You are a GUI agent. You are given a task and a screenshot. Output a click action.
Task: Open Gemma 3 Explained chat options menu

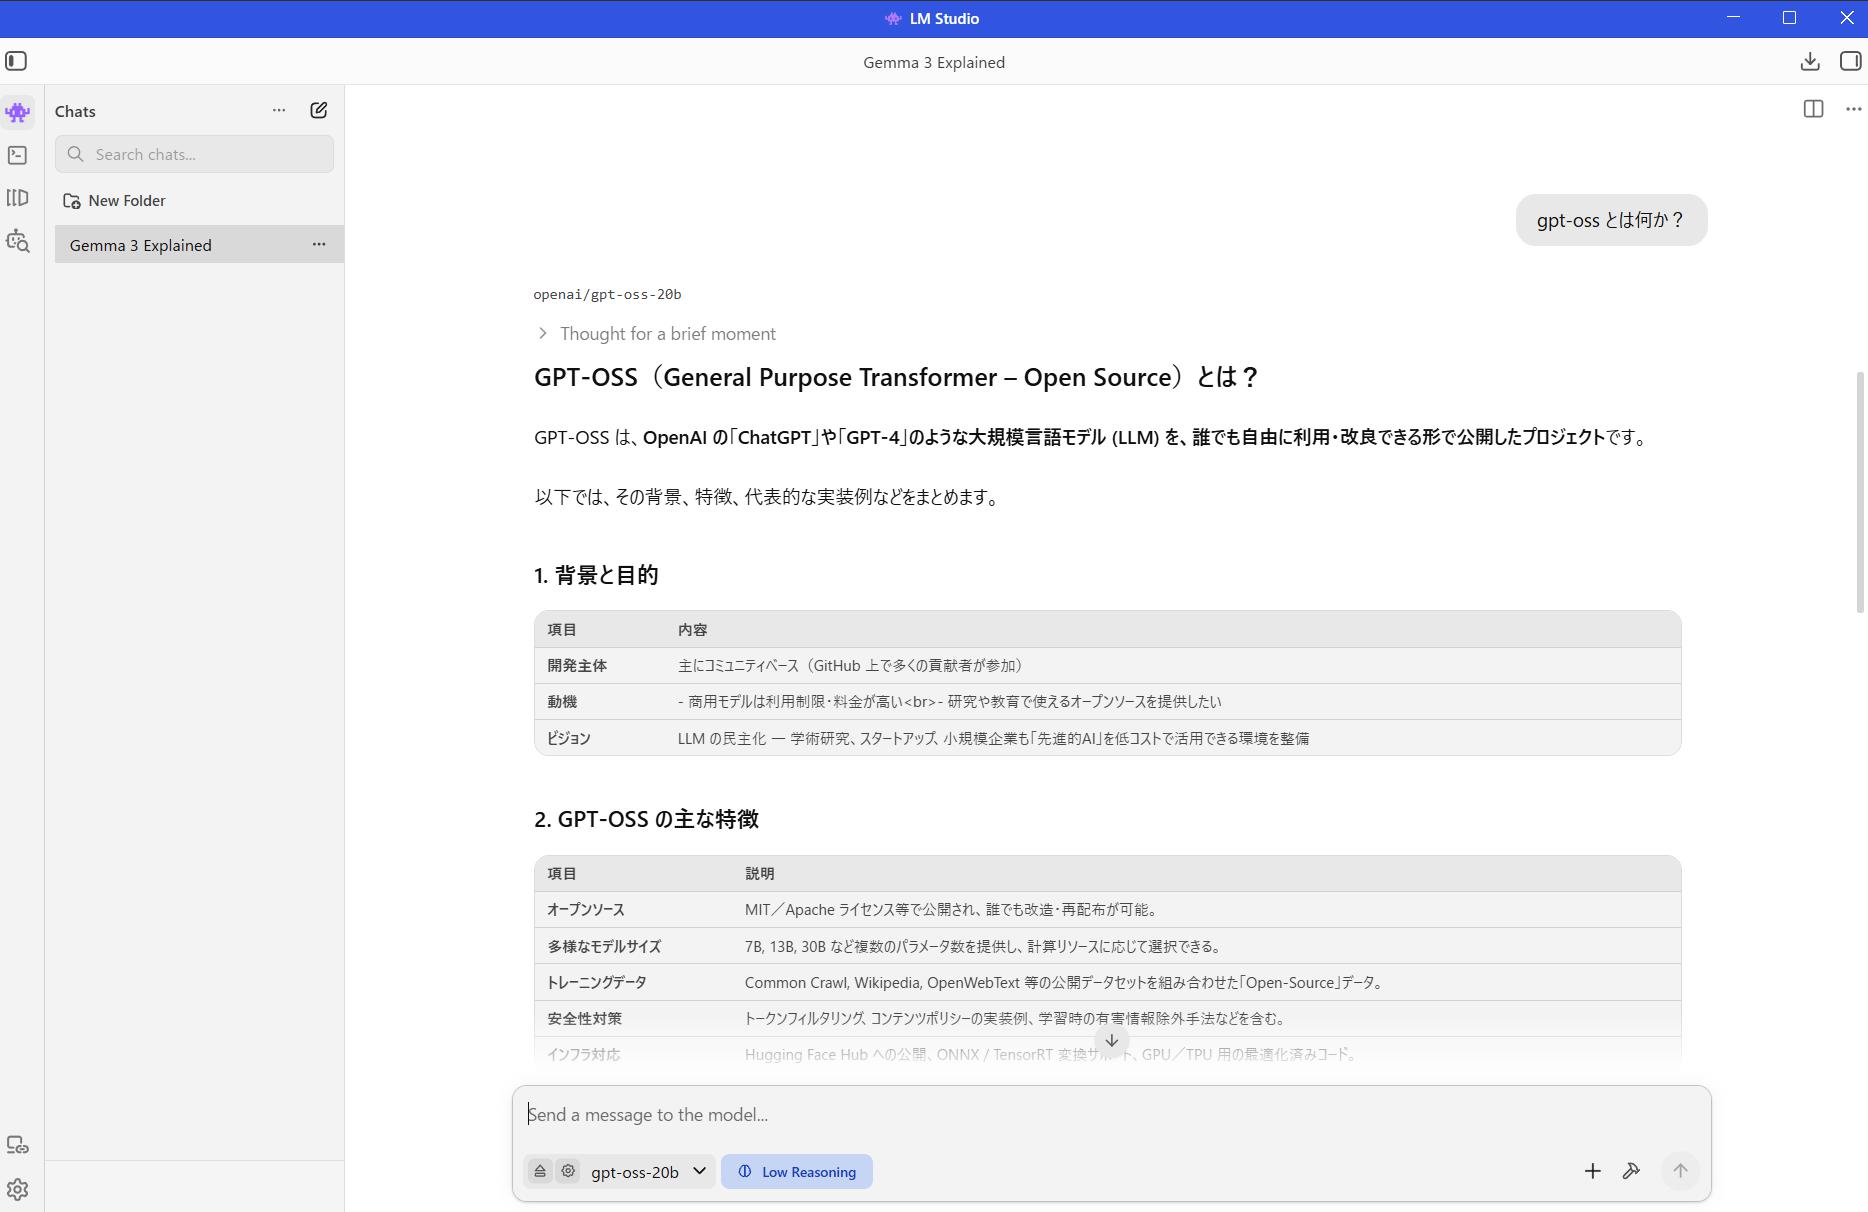[x=319, y=245]
